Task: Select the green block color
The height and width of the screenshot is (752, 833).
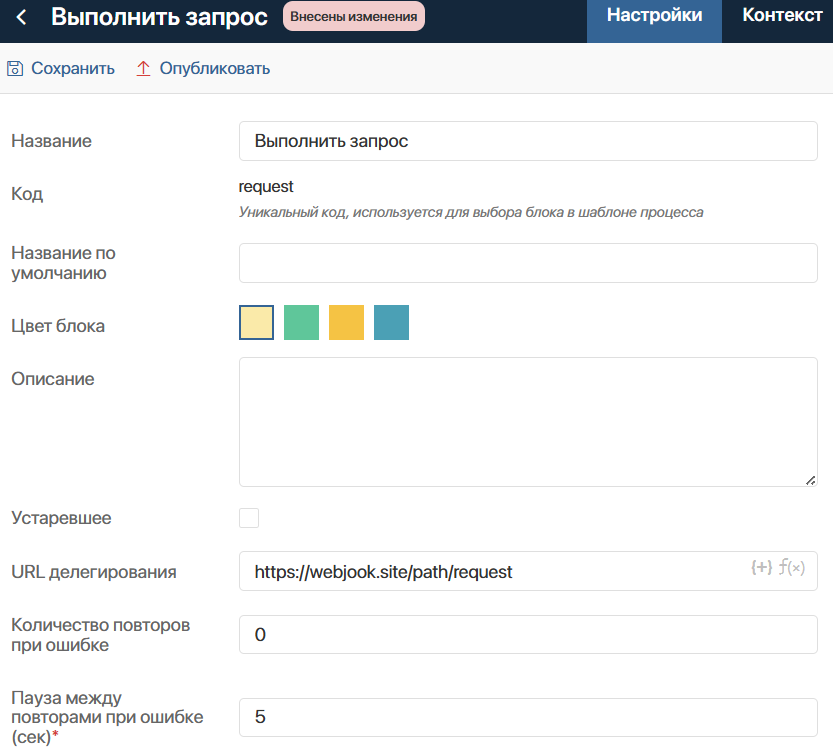Action: [x=301, y=322]
